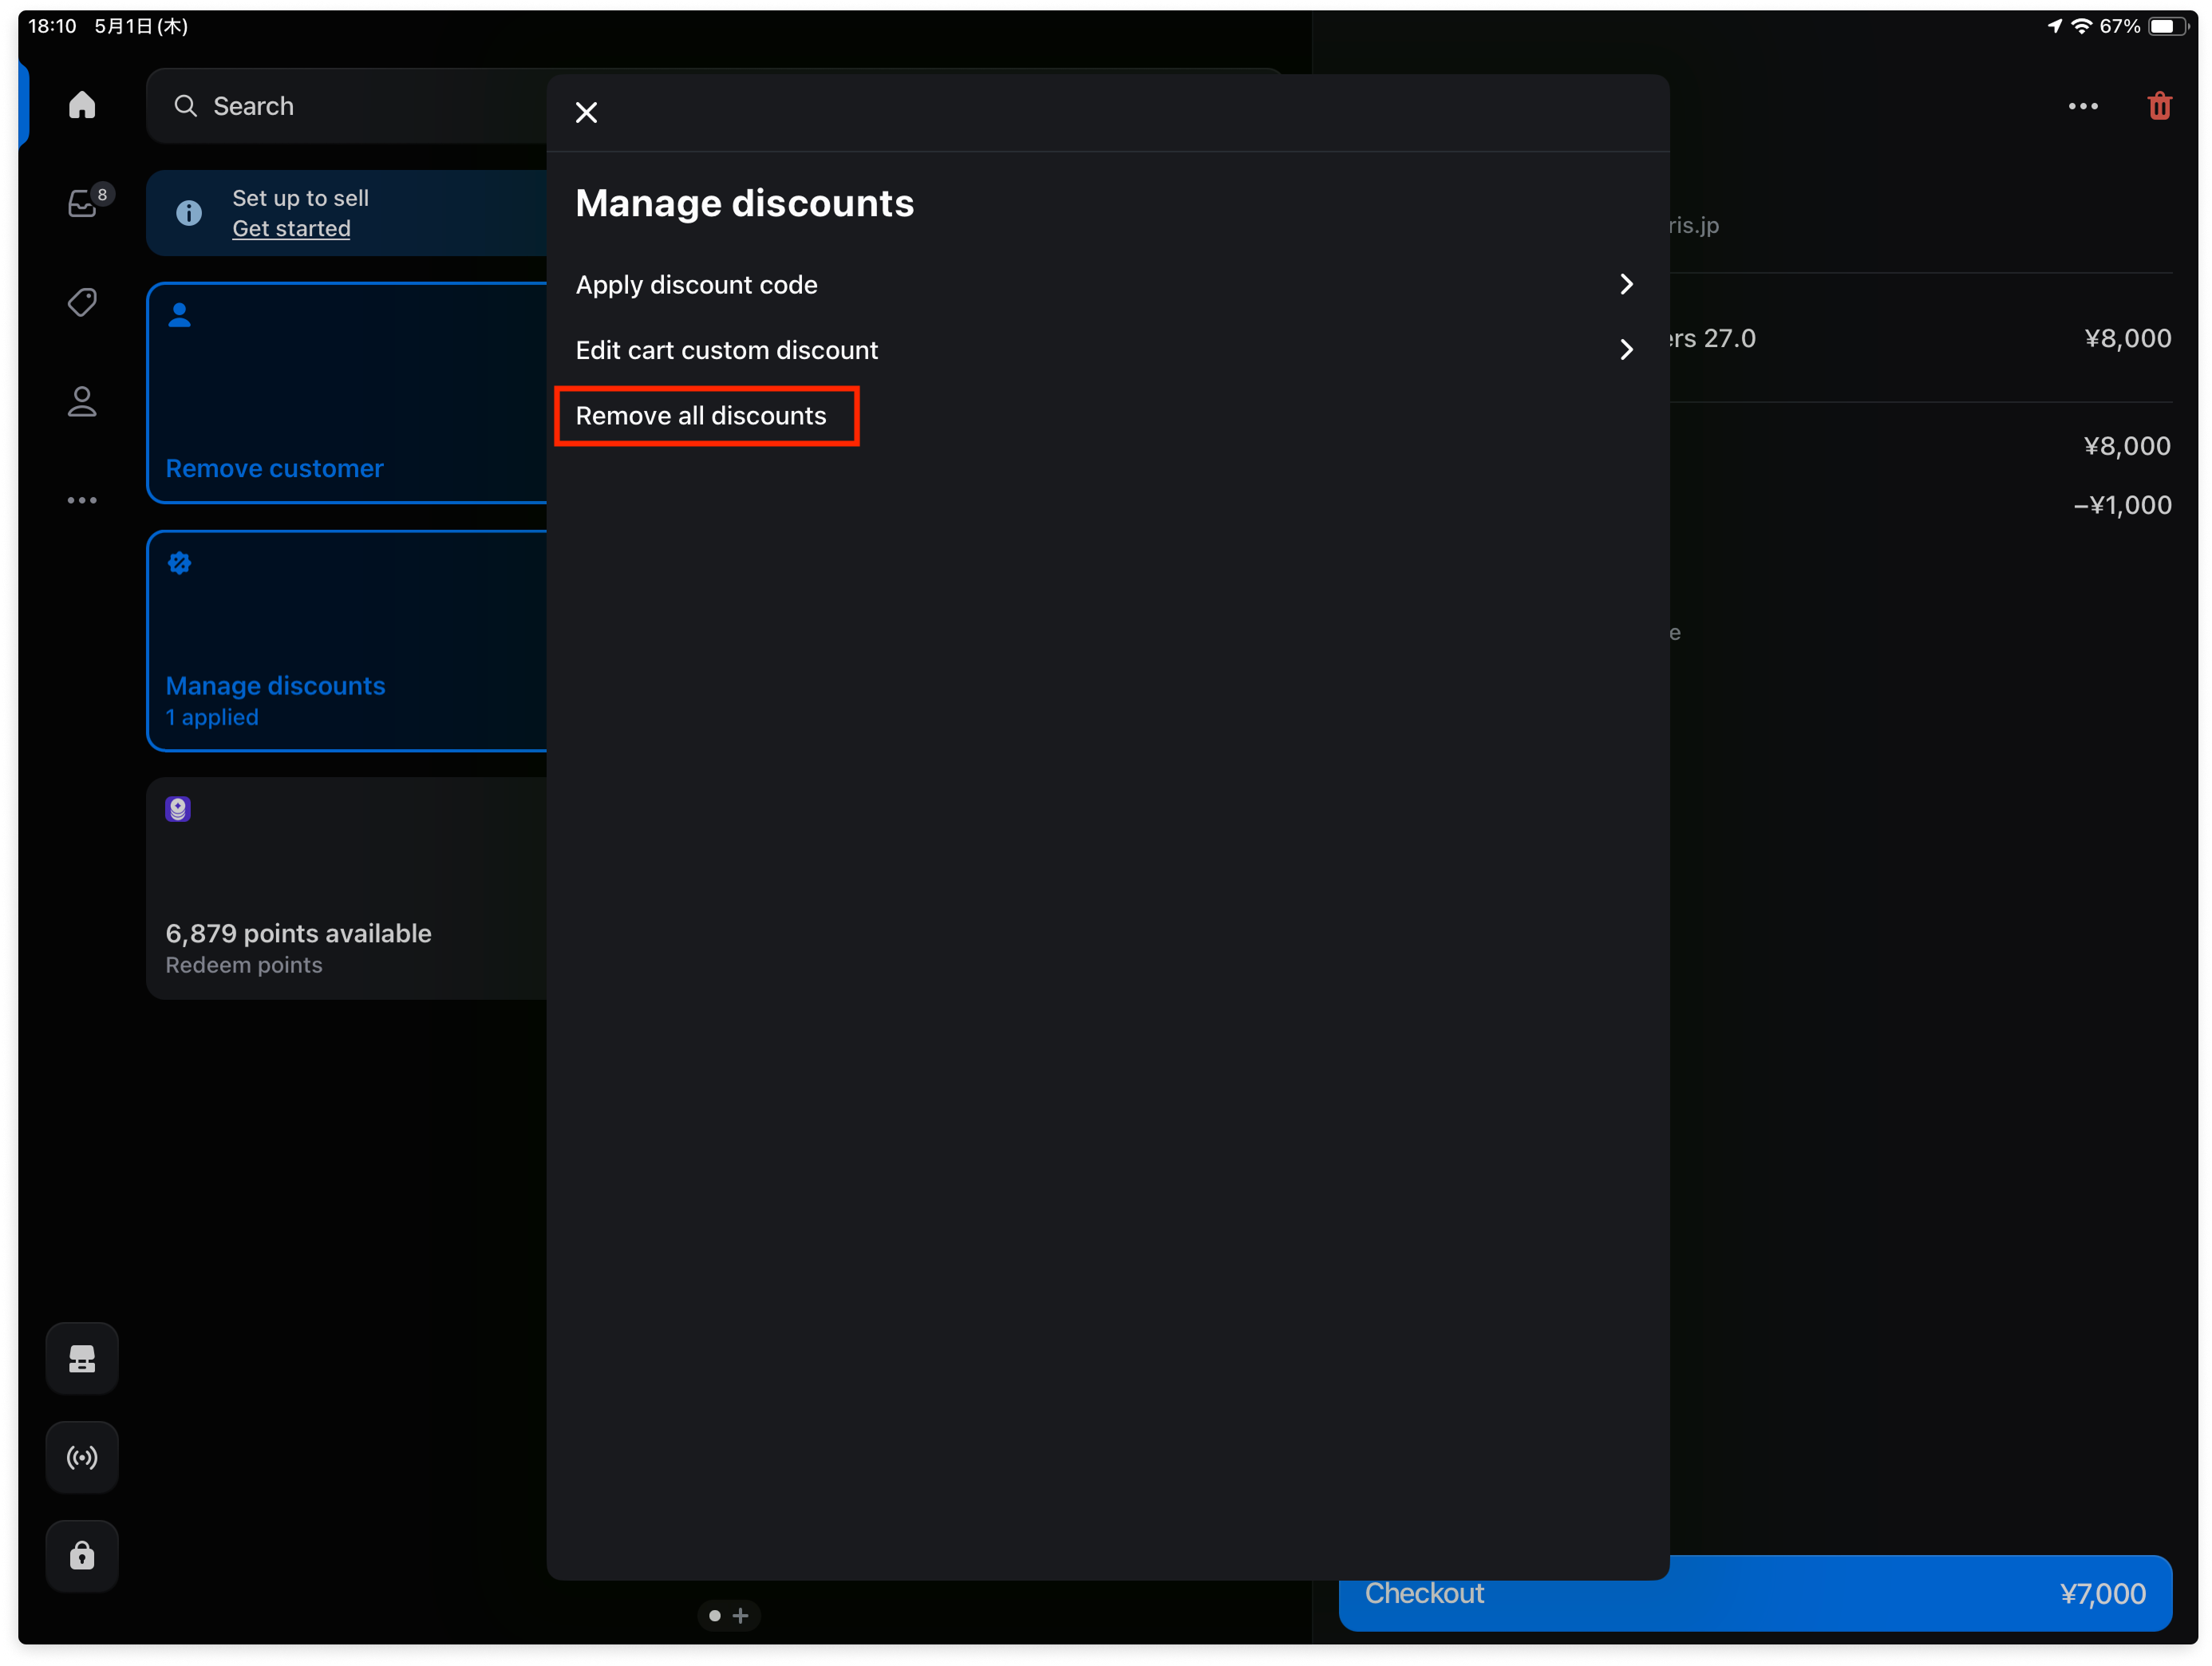
Task: Go to Home in sidebar
Action: tap(82, 105)
